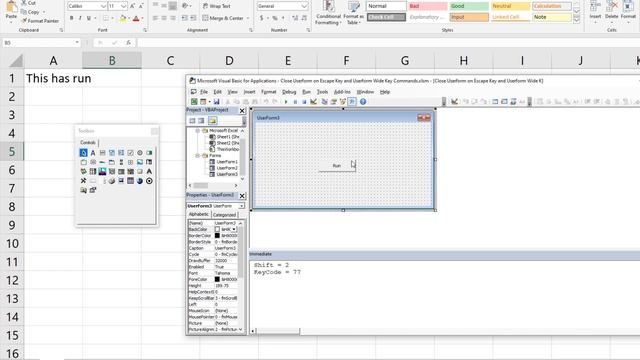Click View Code icon in Project panel
Image resolution: width=640 pixels, height=360 pixels.
[192, 121]
